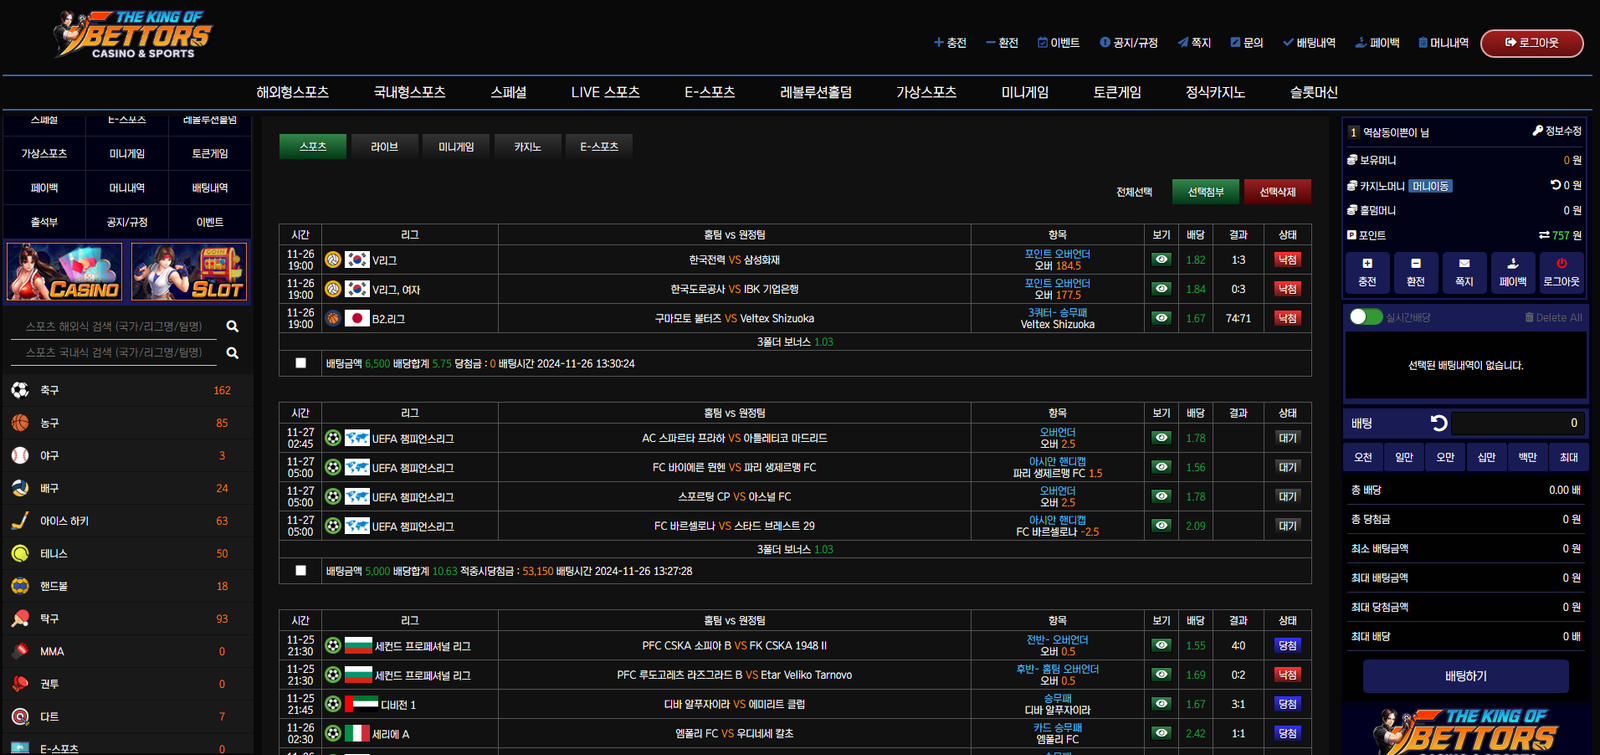Screen dimensions: 1600x755
Task: Switch to the 라이브 tab
Action: tap(384, 147)
